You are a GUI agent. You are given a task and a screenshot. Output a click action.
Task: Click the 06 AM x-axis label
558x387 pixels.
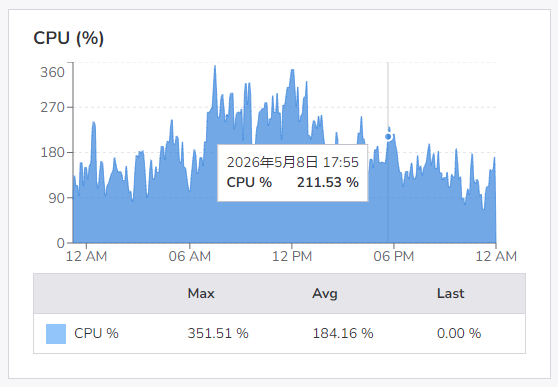(x=190, y=256)
